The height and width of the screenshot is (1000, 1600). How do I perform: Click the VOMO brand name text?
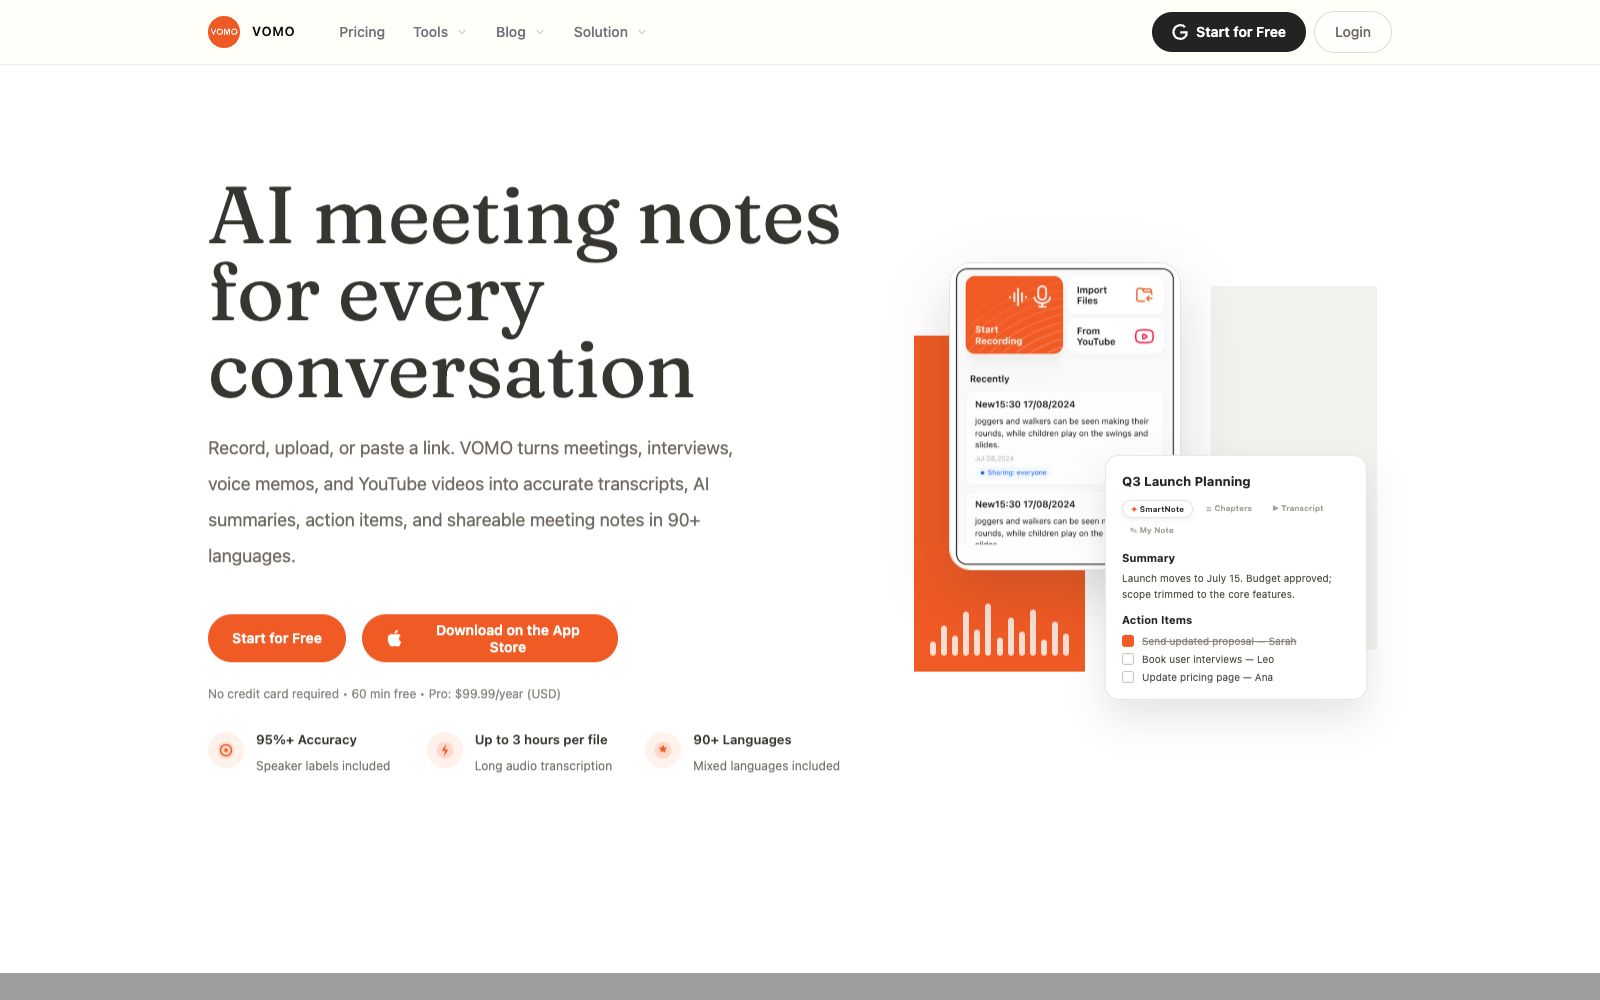point(273,32)
